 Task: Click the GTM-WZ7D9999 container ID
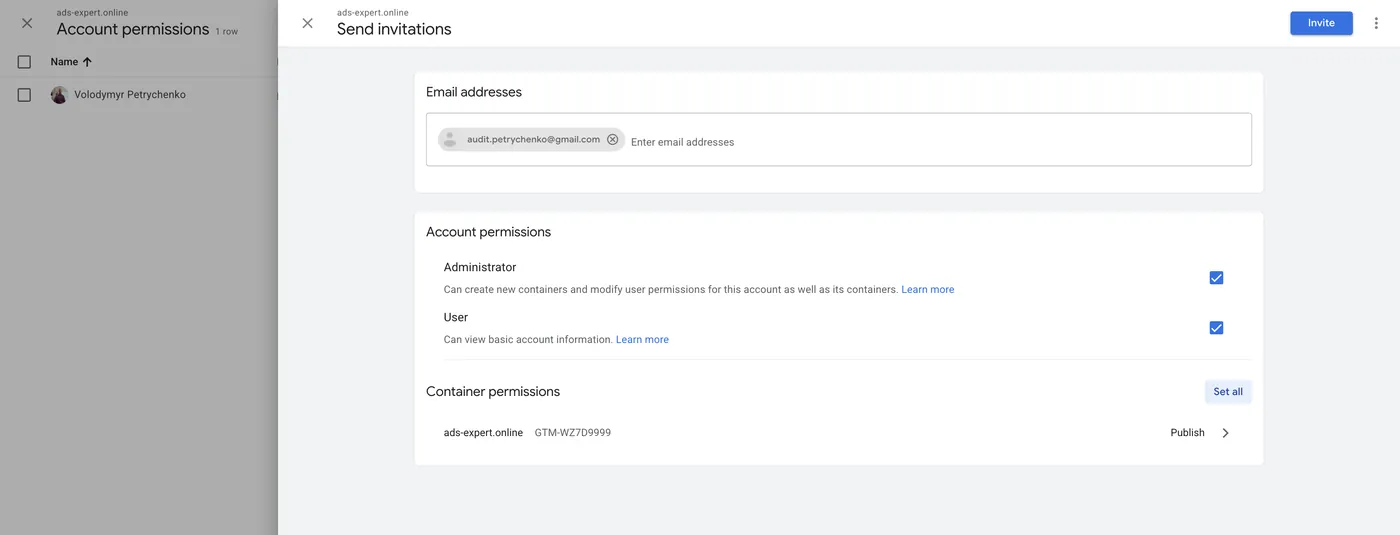[x=573, y=433]
